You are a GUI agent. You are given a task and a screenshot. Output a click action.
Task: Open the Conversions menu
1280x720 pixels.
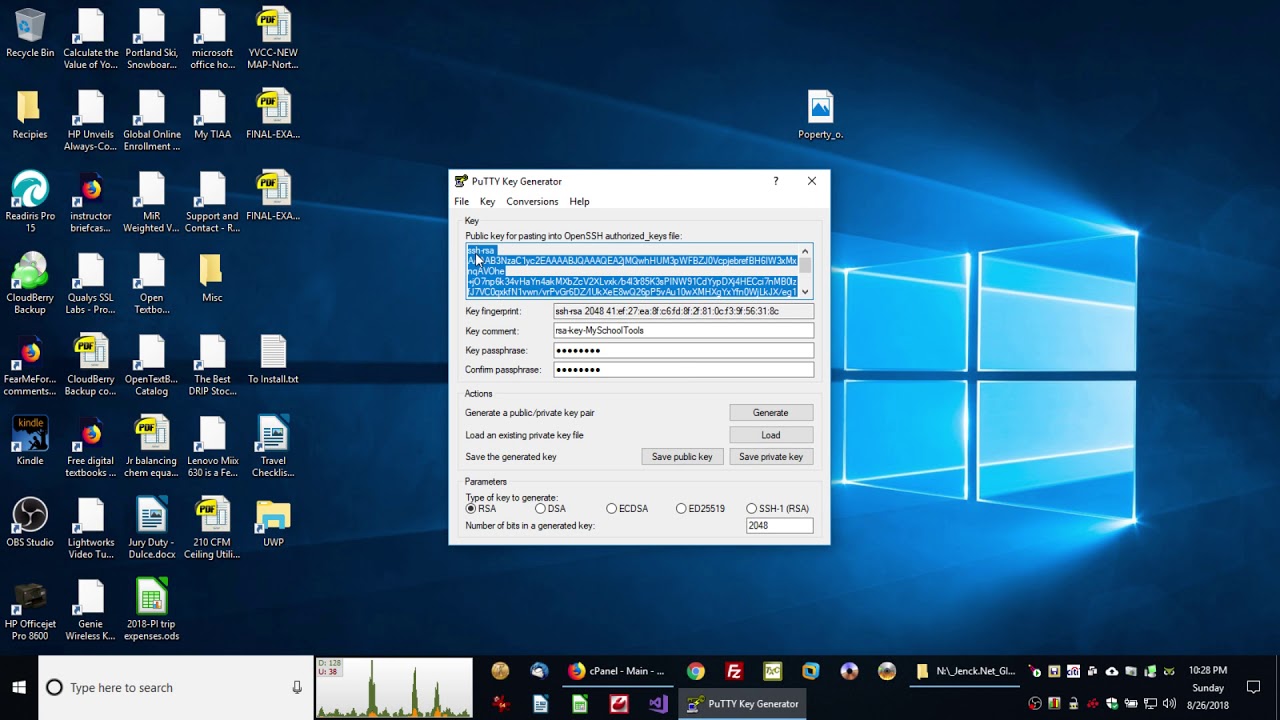tap(532, 201)
